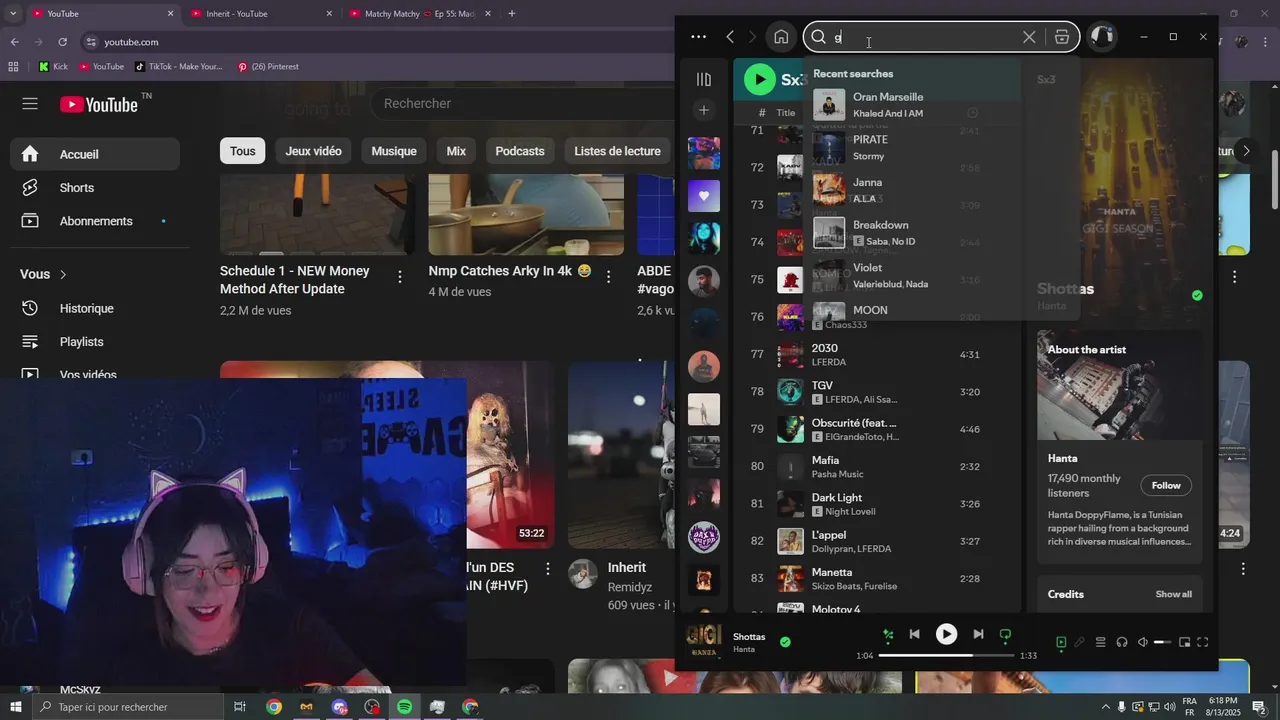Skip to previous track

tap(914, 634)
